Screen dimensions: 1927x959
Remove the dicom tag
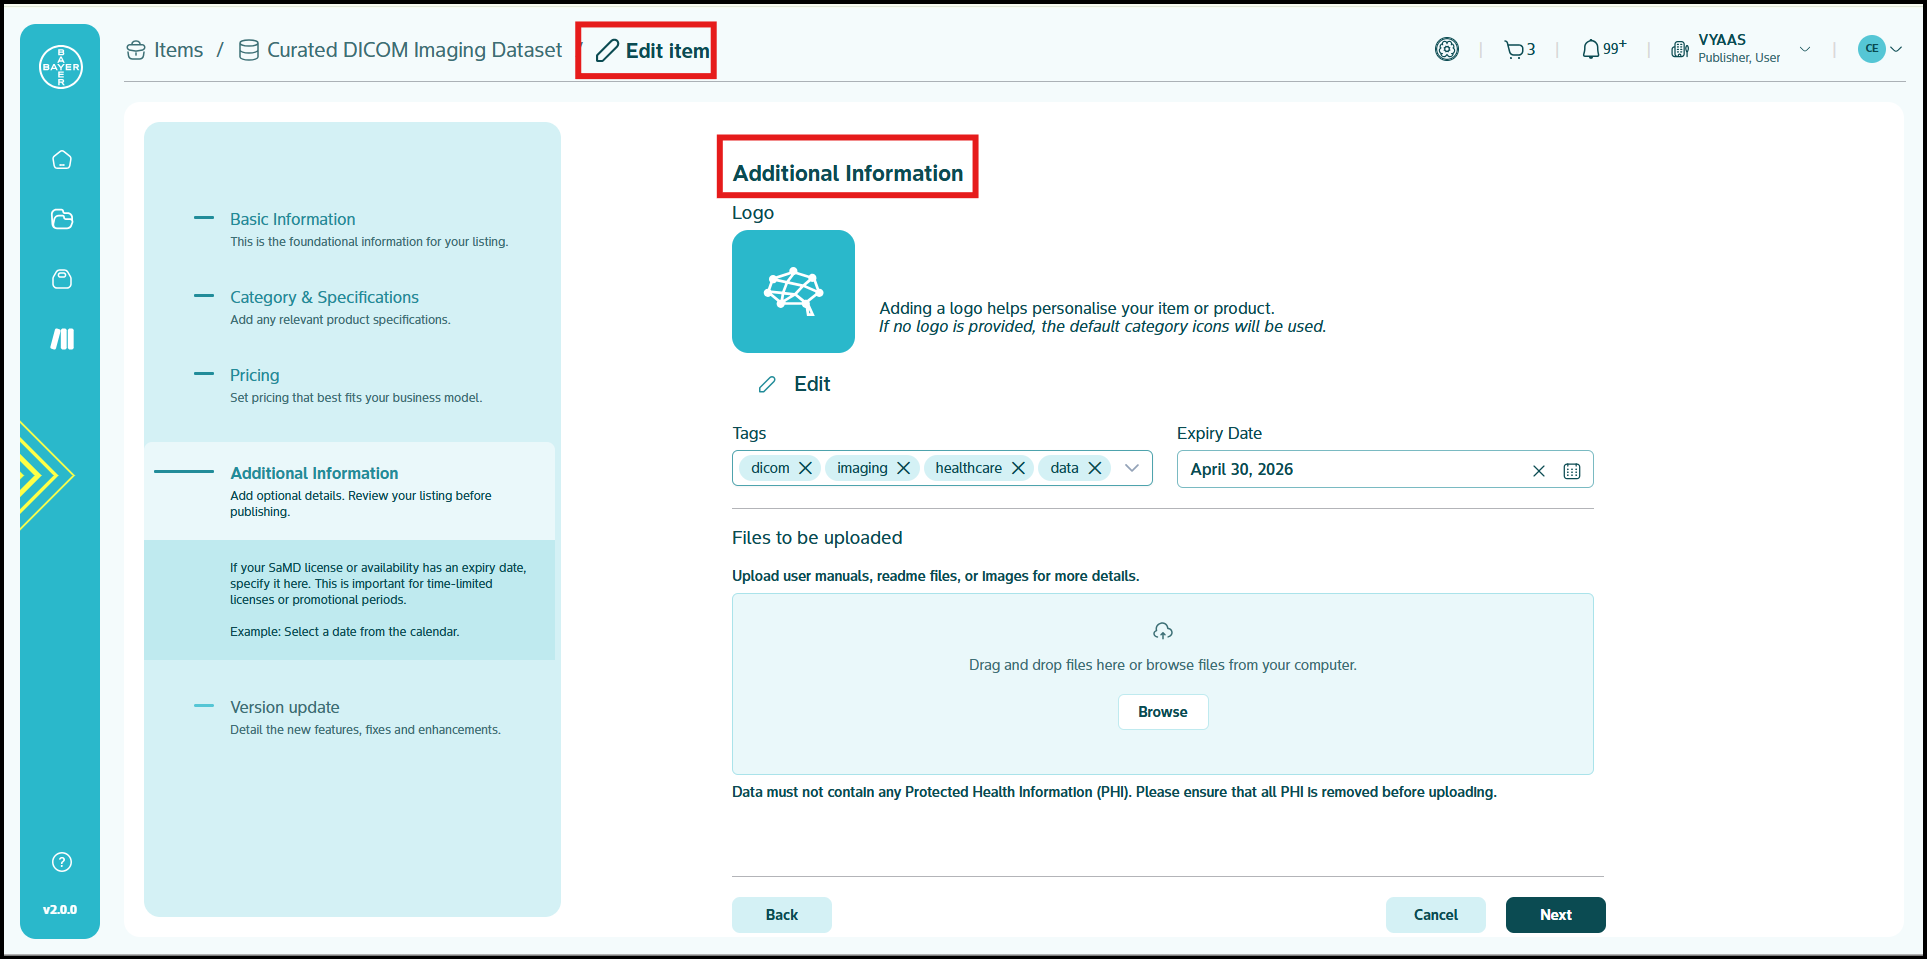click(x=806, y=467)
